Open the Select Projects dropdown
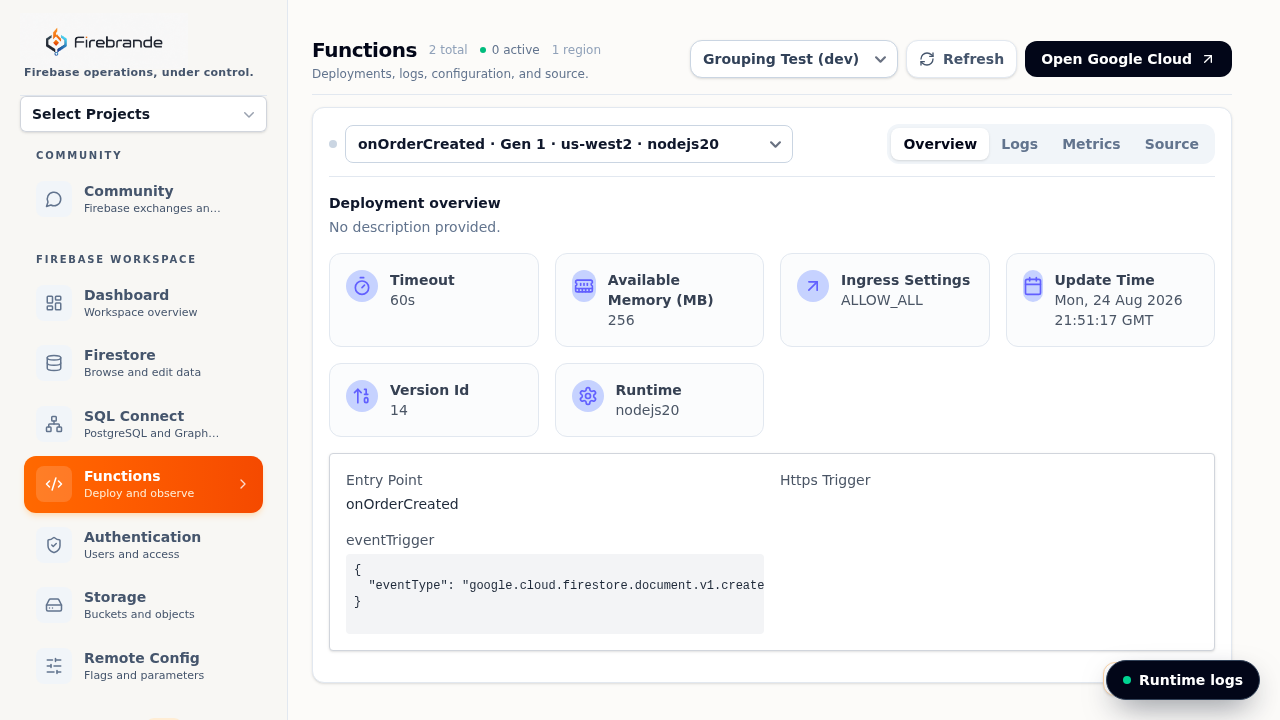Image resolution: width=1280 pixels, height=720 pixels. pyautogui.click(x=143, y=114)
